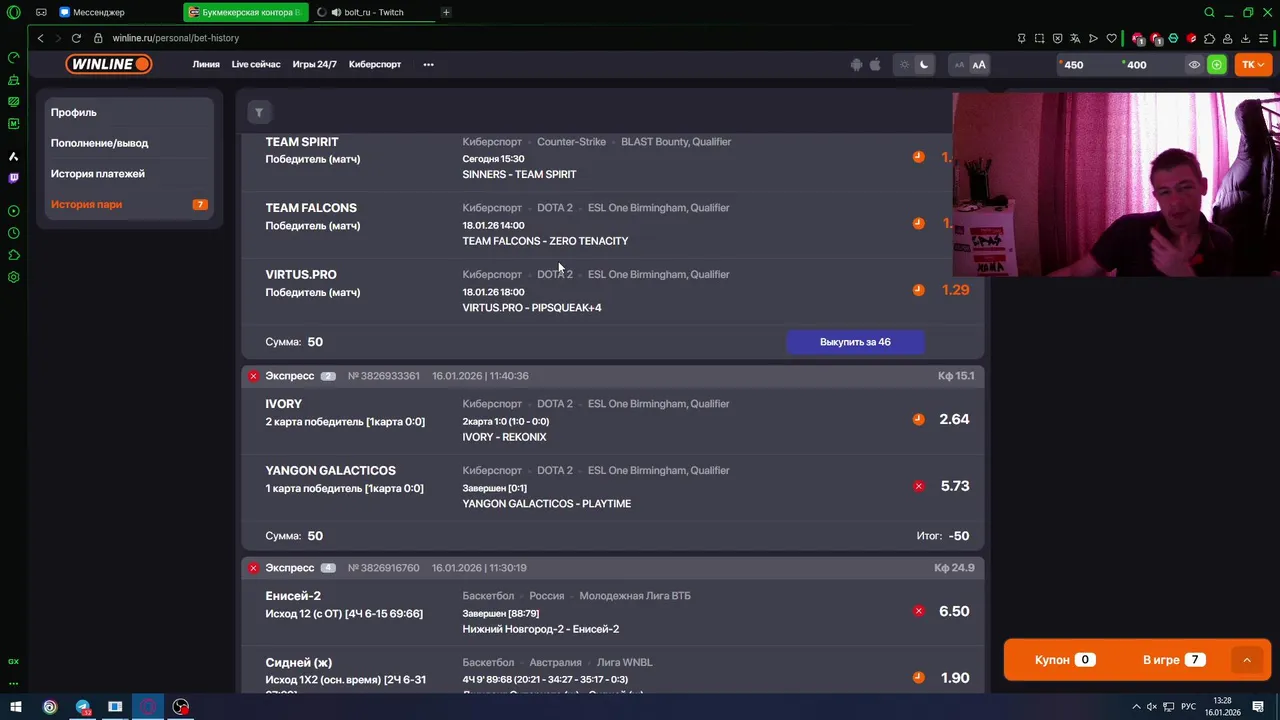
Task: Click the Winline logo
Action: [x=109, y=64]
